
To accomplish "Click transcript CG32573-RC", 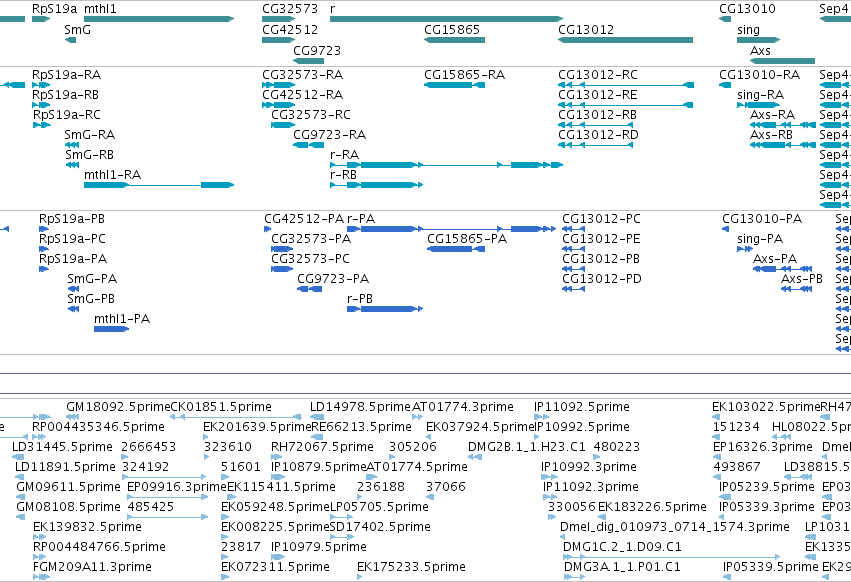I will [x=283, y=125].
